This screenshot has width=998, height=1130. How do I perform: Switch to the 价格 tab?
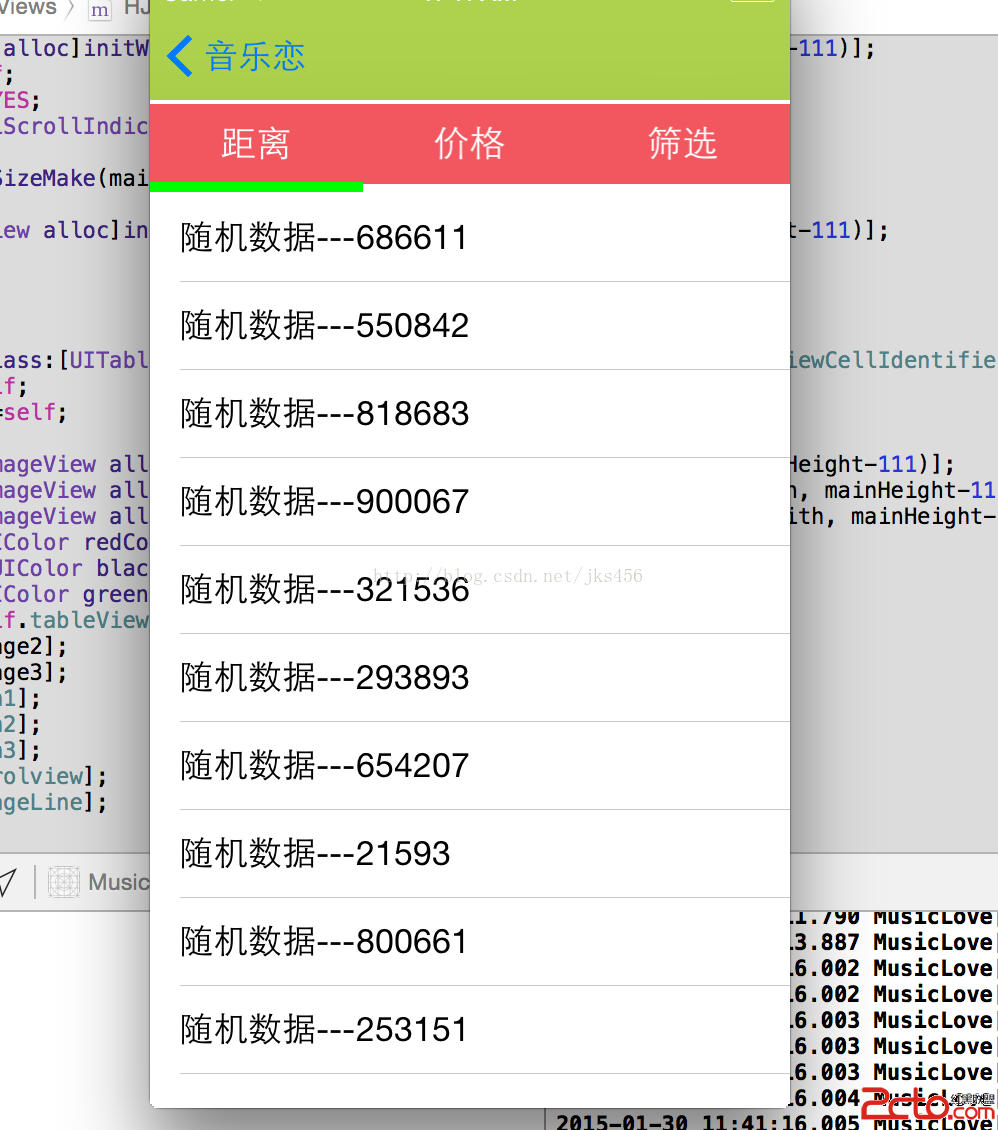[470, 143]
